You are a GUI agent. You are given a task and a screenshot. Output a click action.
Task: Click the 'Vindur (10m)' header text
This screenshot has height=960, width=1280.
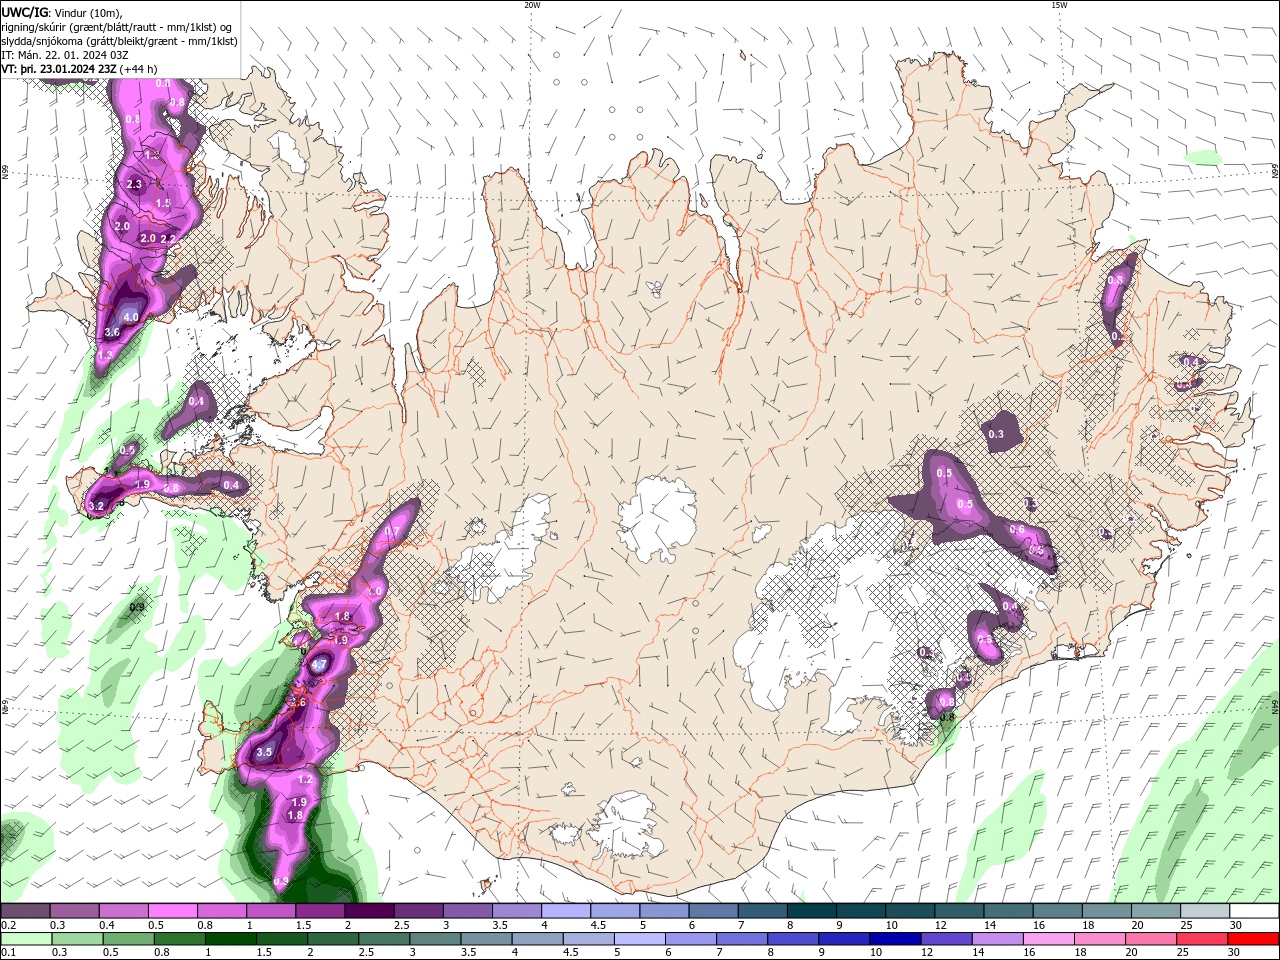point(90,12)
